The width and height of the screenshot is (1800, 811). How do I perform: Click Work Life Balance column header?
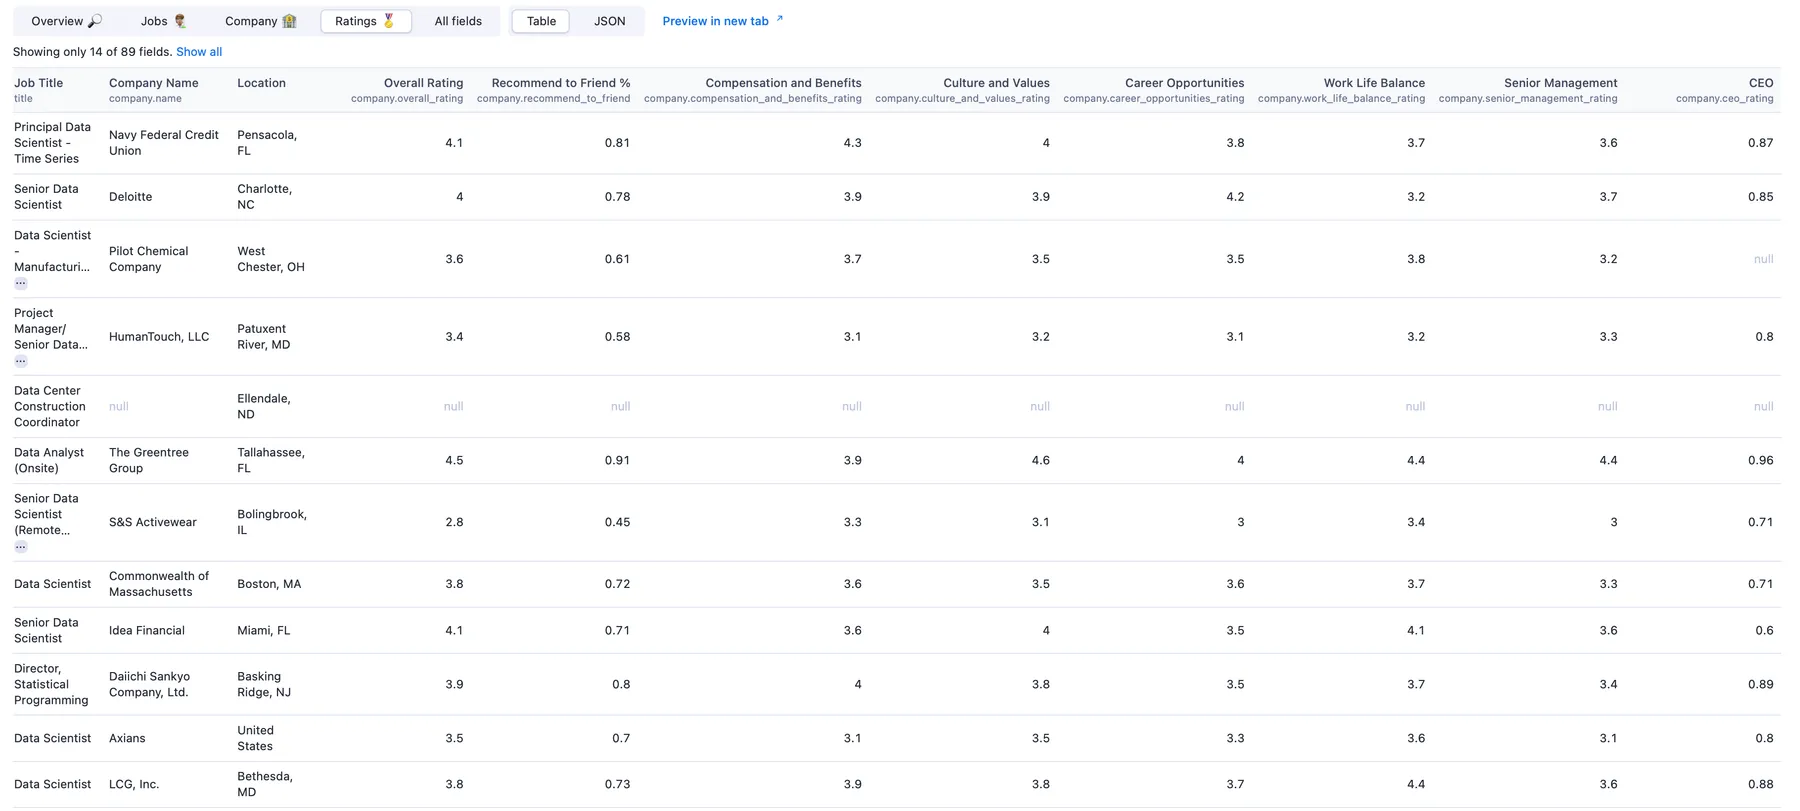pyautogui.click(x=1374, y=83)
